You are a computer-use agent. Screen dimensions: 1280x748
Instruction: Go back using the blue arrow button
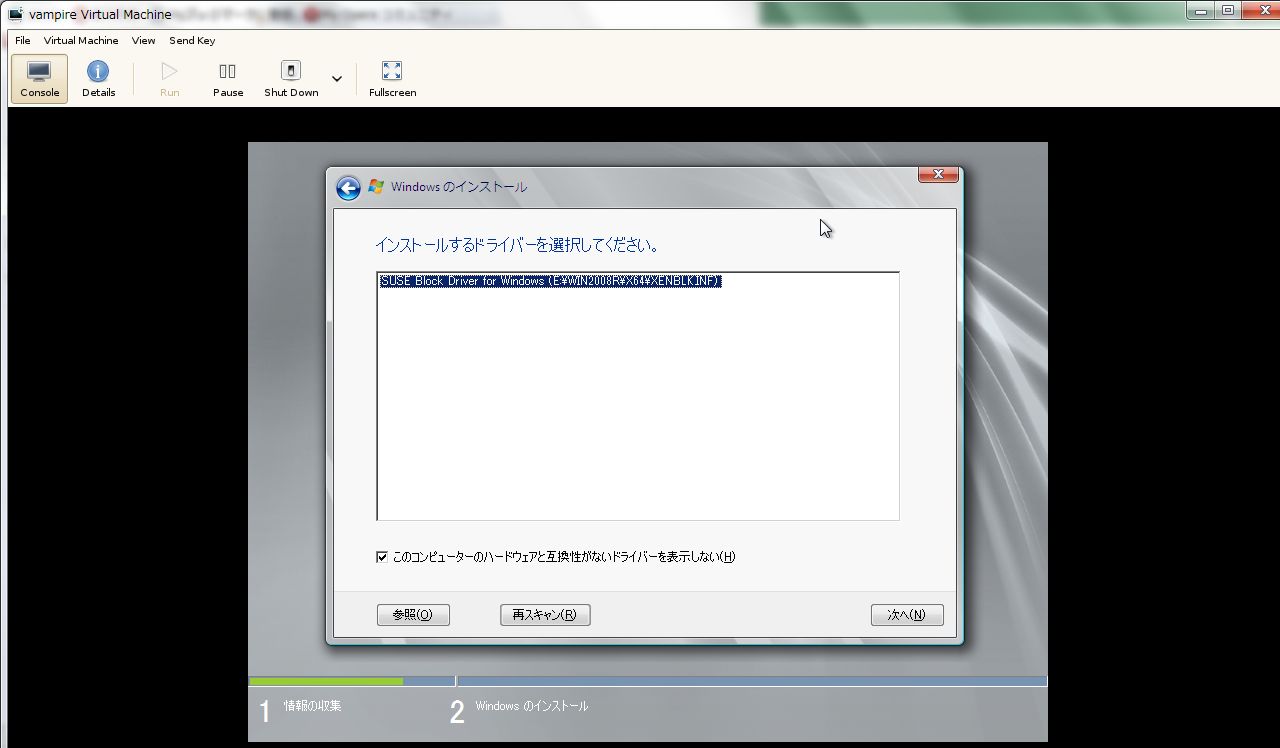(348, 188)
